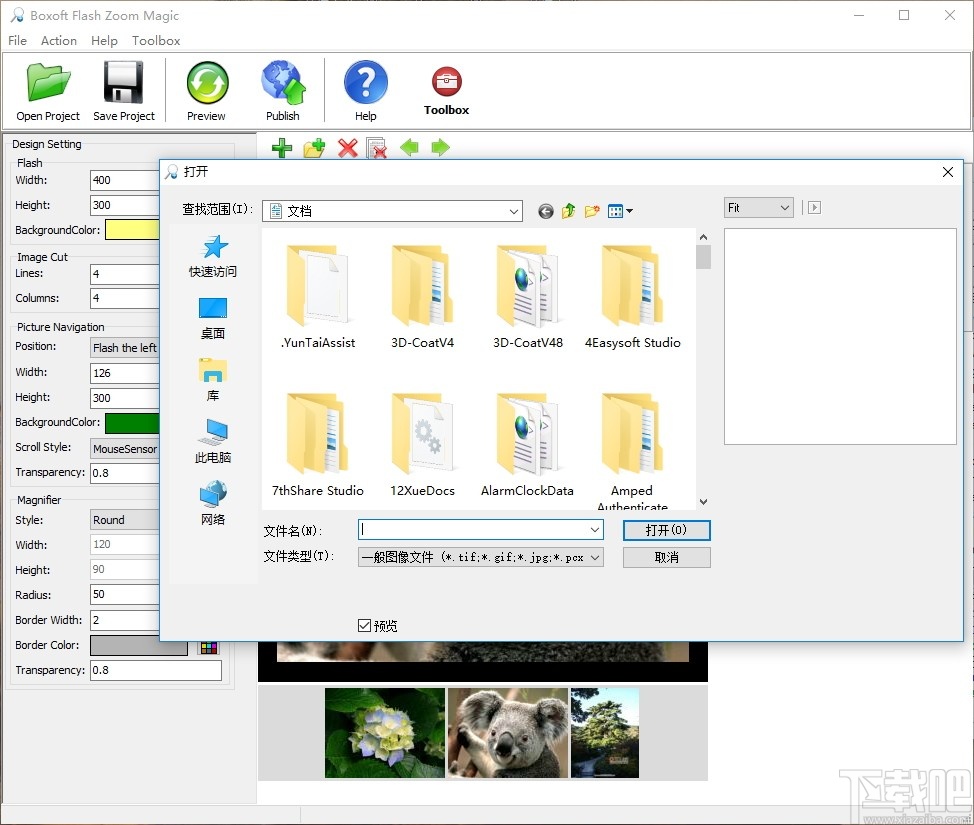Move item right with green arrow icon
The image size is (974, 825).
pos(439,148)
